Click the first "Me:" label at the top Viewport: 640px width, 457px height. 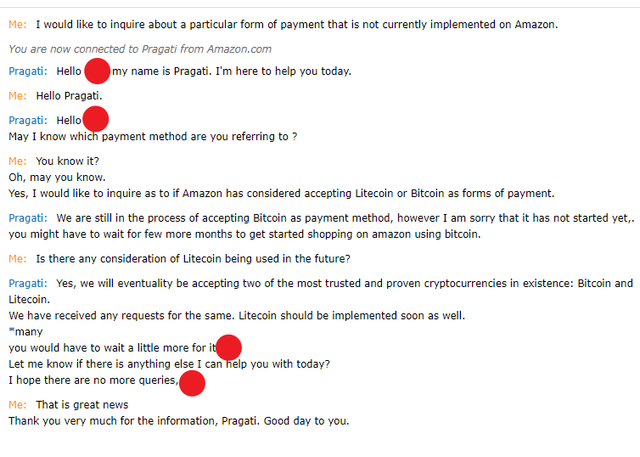[17, 24]
